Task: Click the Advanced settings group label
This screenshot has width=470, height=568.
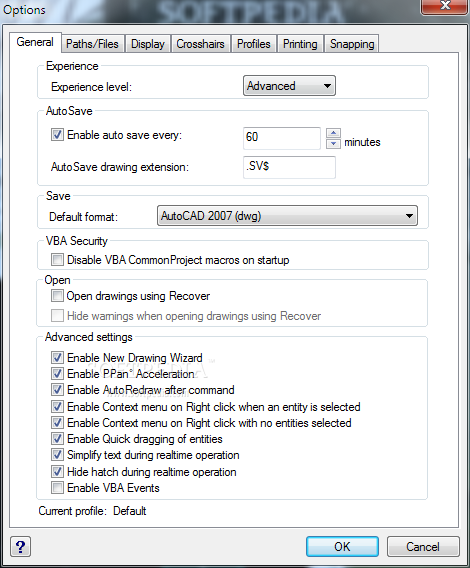Action: click(x=89, y=337)
